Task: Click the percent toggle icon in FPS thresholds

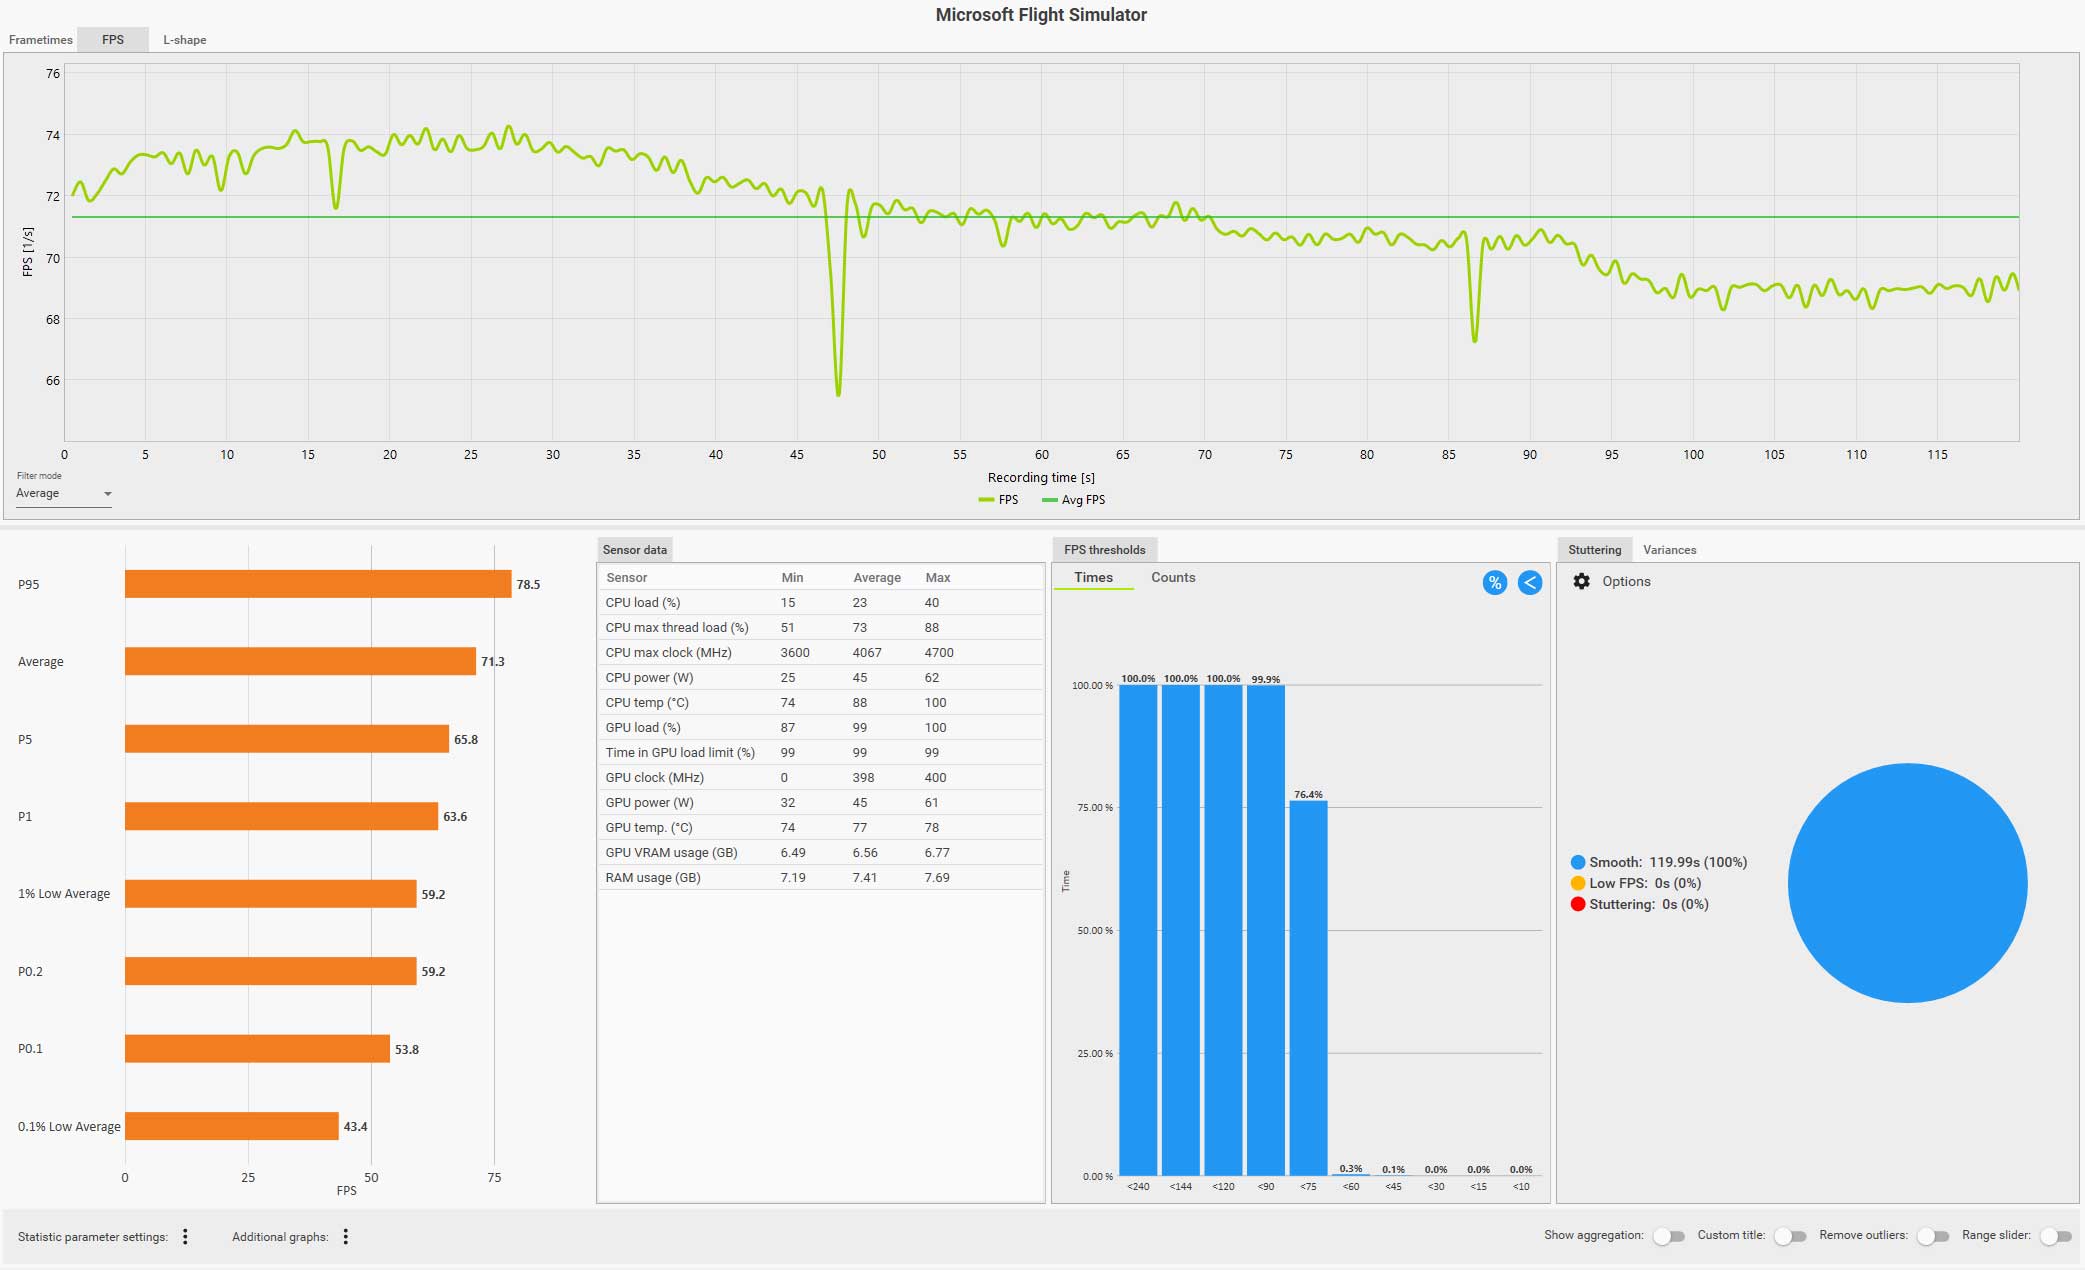Action: pyautogui.click(x=1494, y=583)
